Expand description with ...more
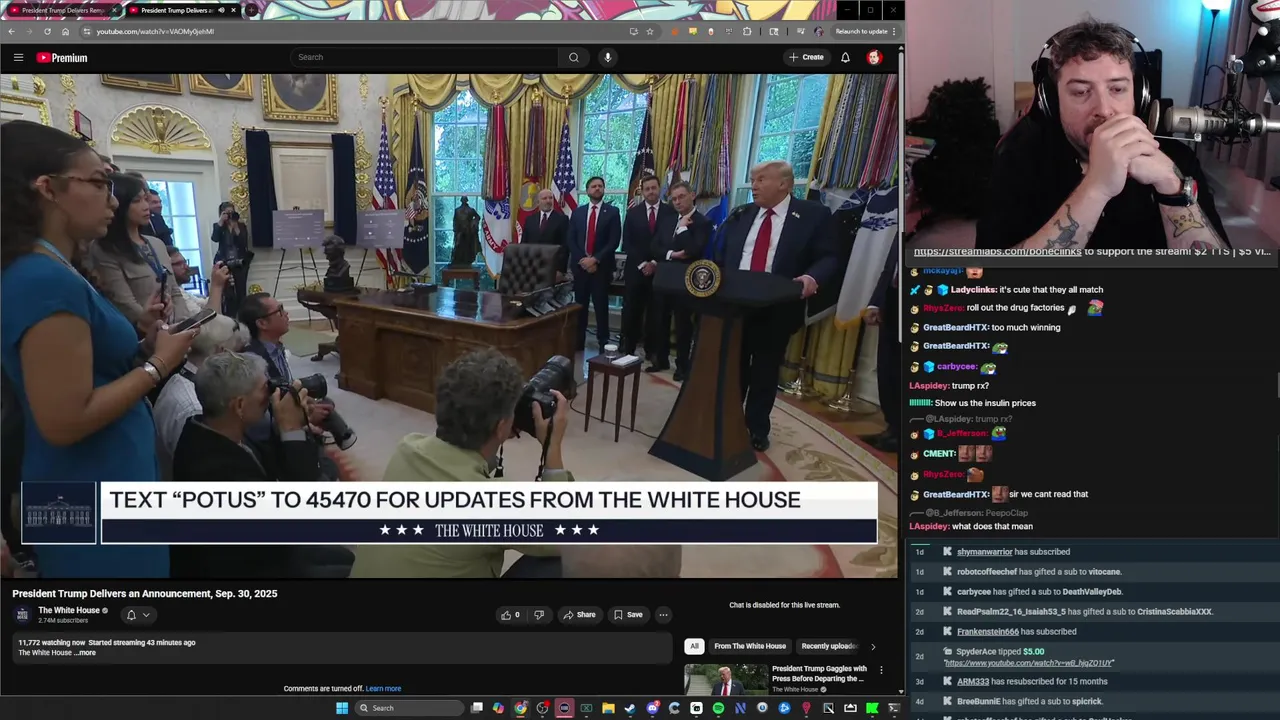 (86, 653)
